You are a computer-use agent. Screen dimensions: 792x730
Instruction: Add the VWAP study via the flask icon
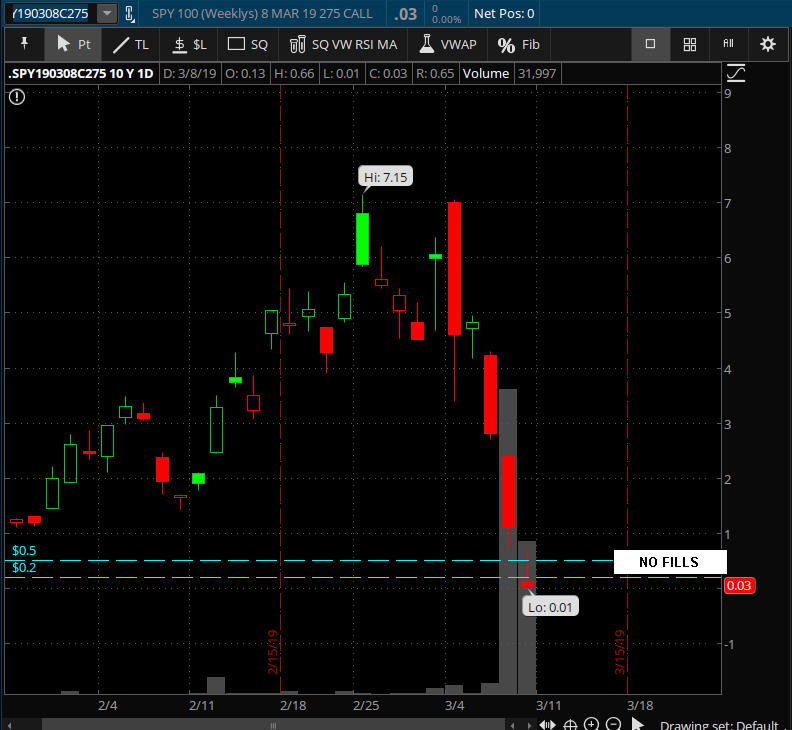[x=448, y=44]
